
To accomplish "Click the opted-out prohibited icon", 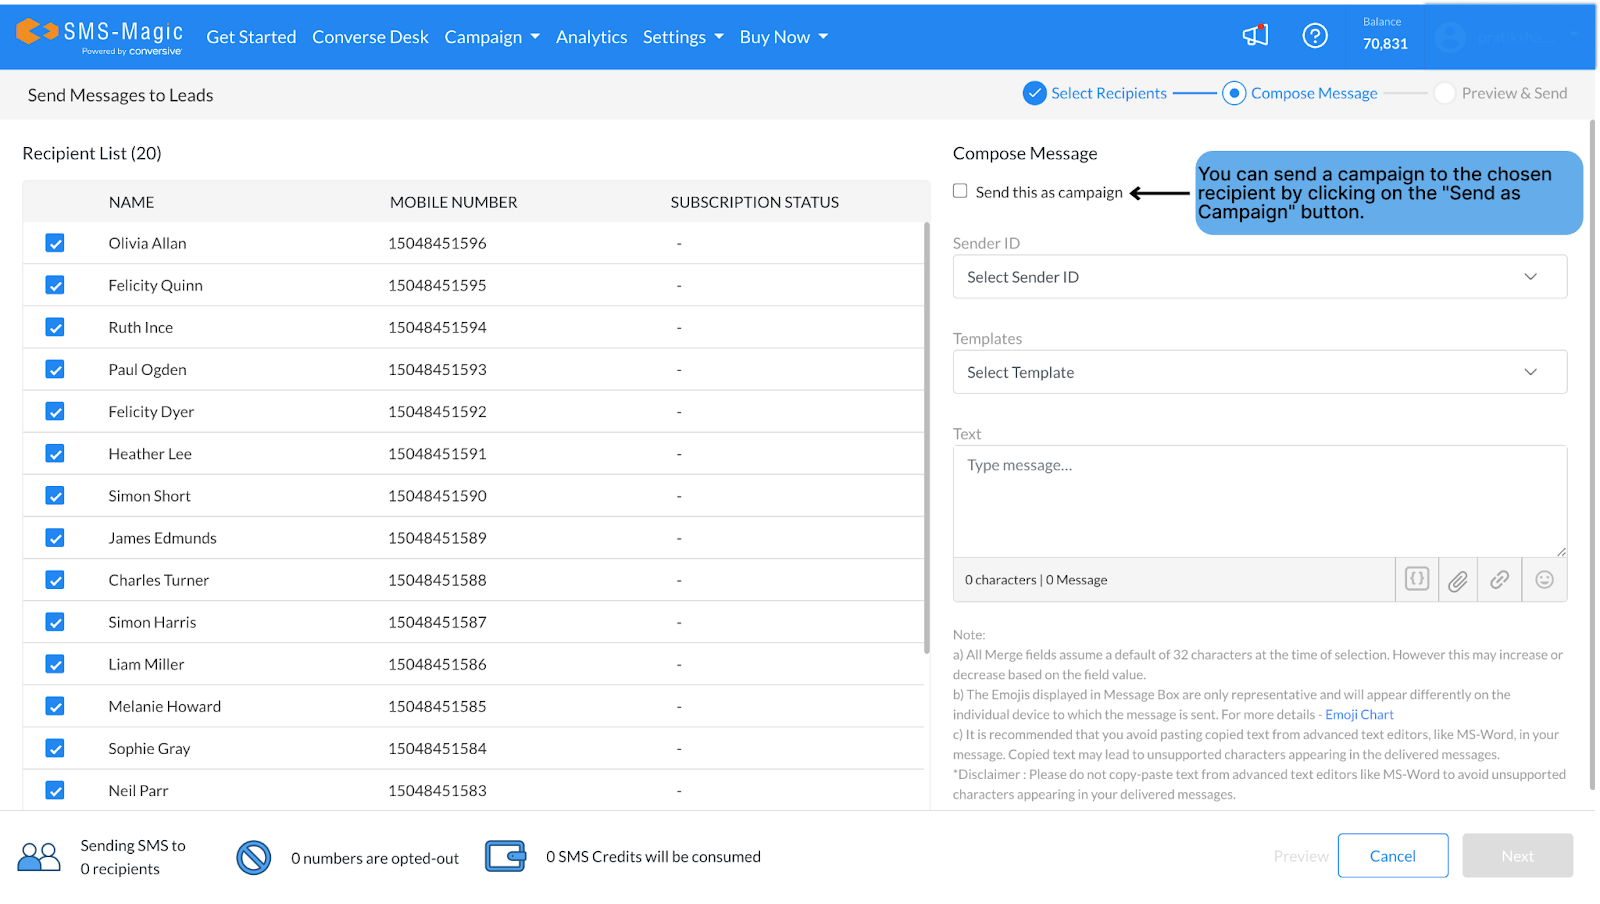I will click(254, 857).
